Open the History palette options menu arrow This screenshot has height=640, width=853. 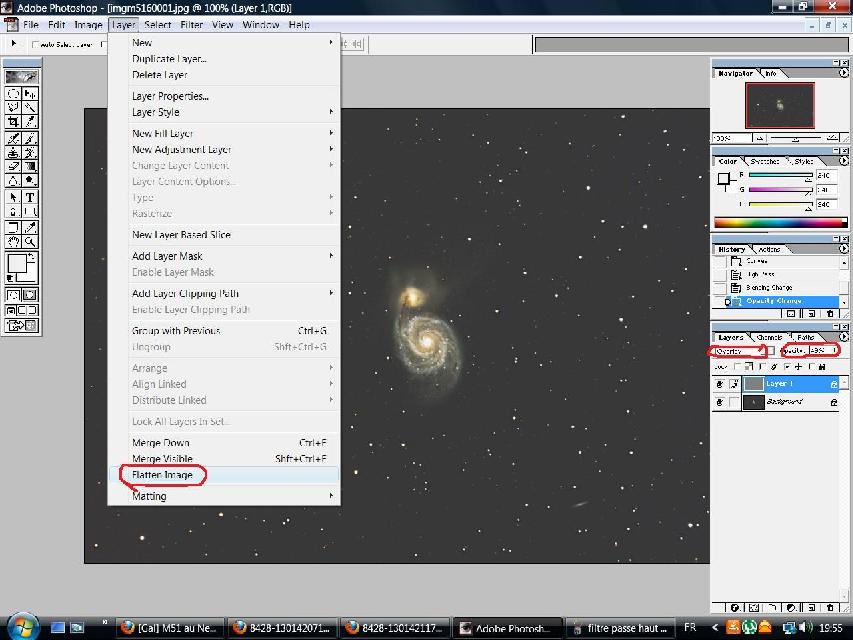(x=843, y=249)
